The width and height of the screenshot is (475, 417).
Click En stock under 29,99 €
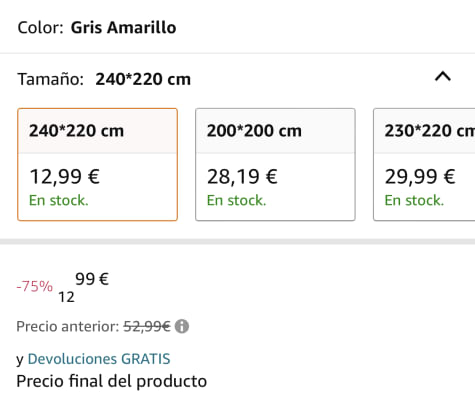tap(414, 201)
